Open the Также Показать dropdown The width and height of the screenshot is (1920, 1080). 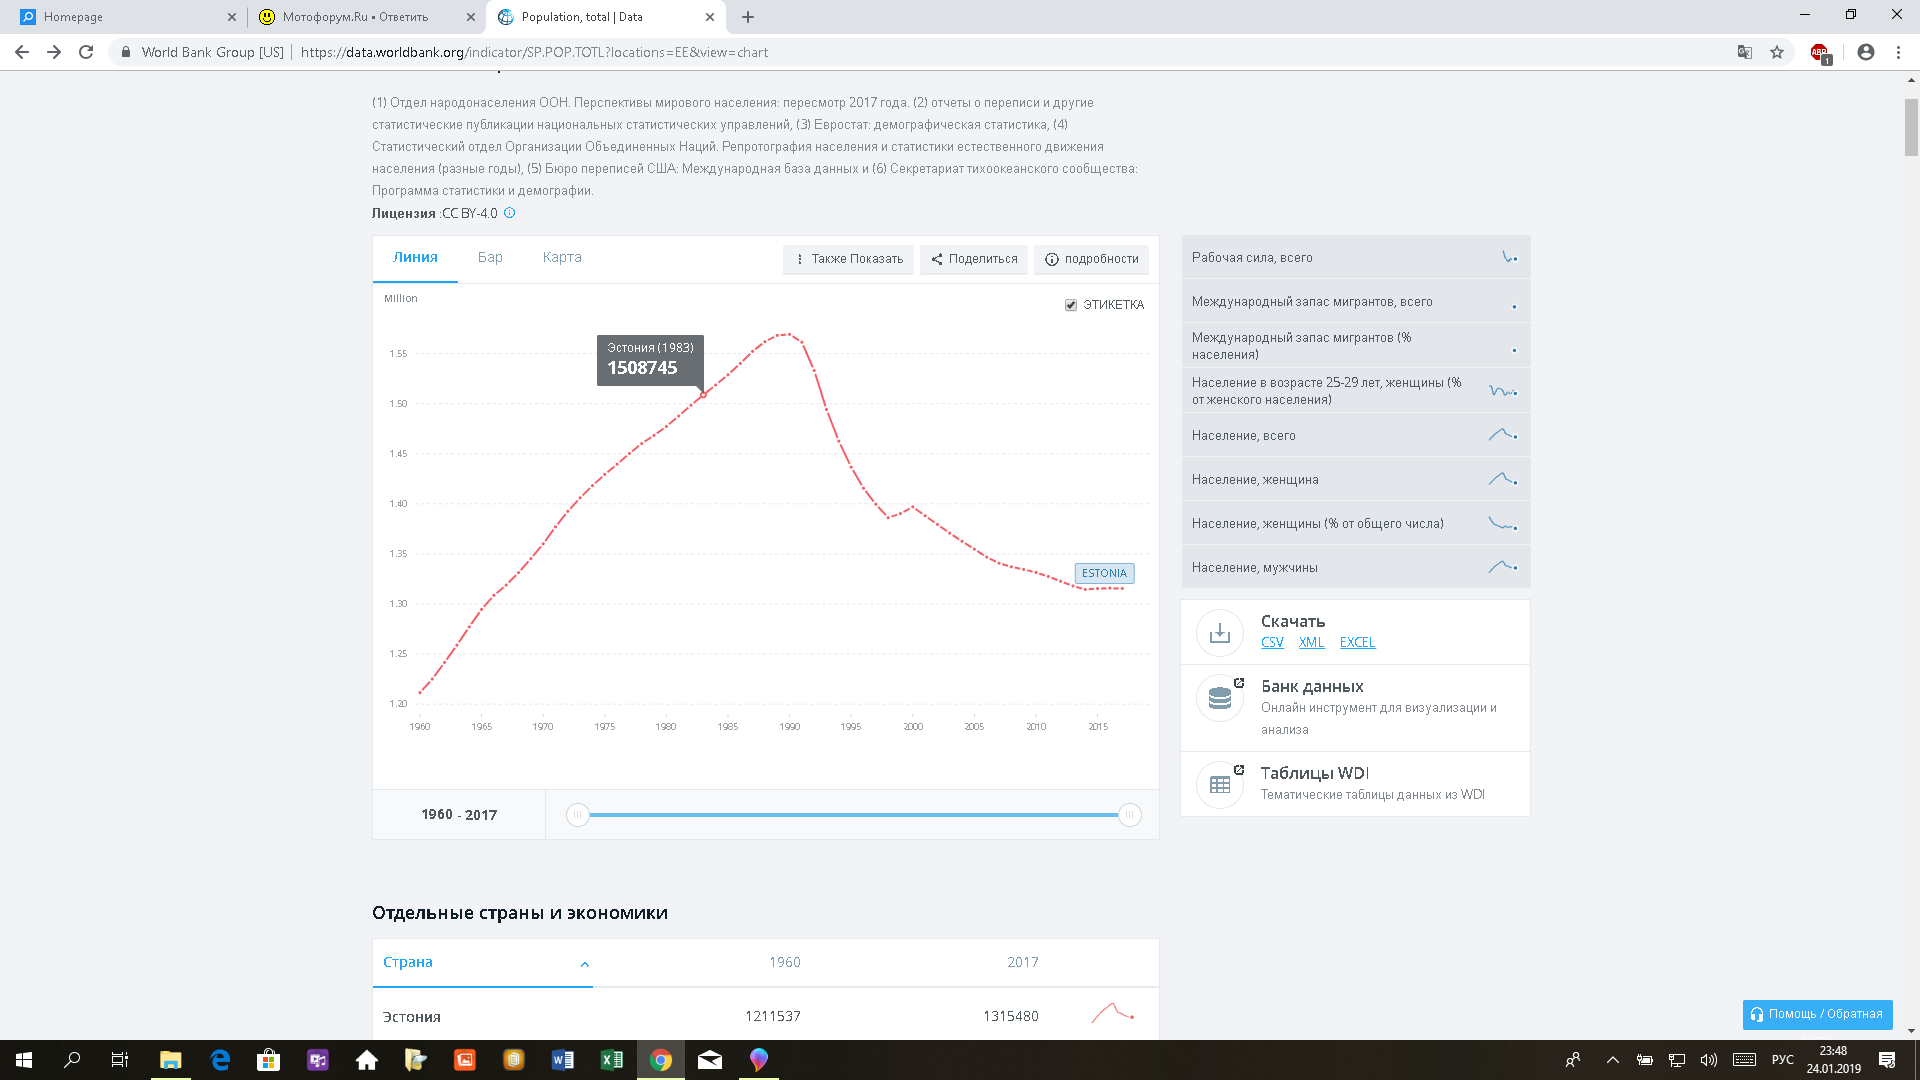tap(848, 259)
